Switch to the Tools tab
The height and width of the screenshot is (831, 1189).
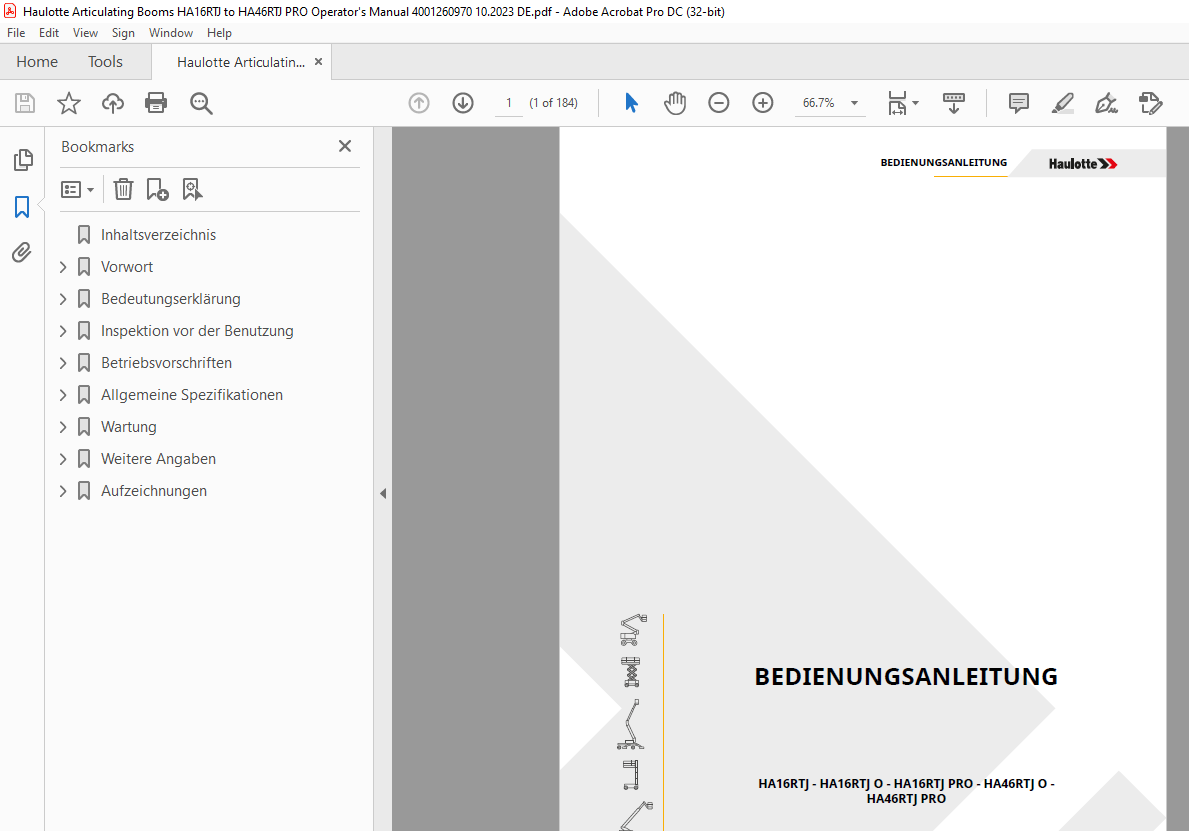pos(105,61)
